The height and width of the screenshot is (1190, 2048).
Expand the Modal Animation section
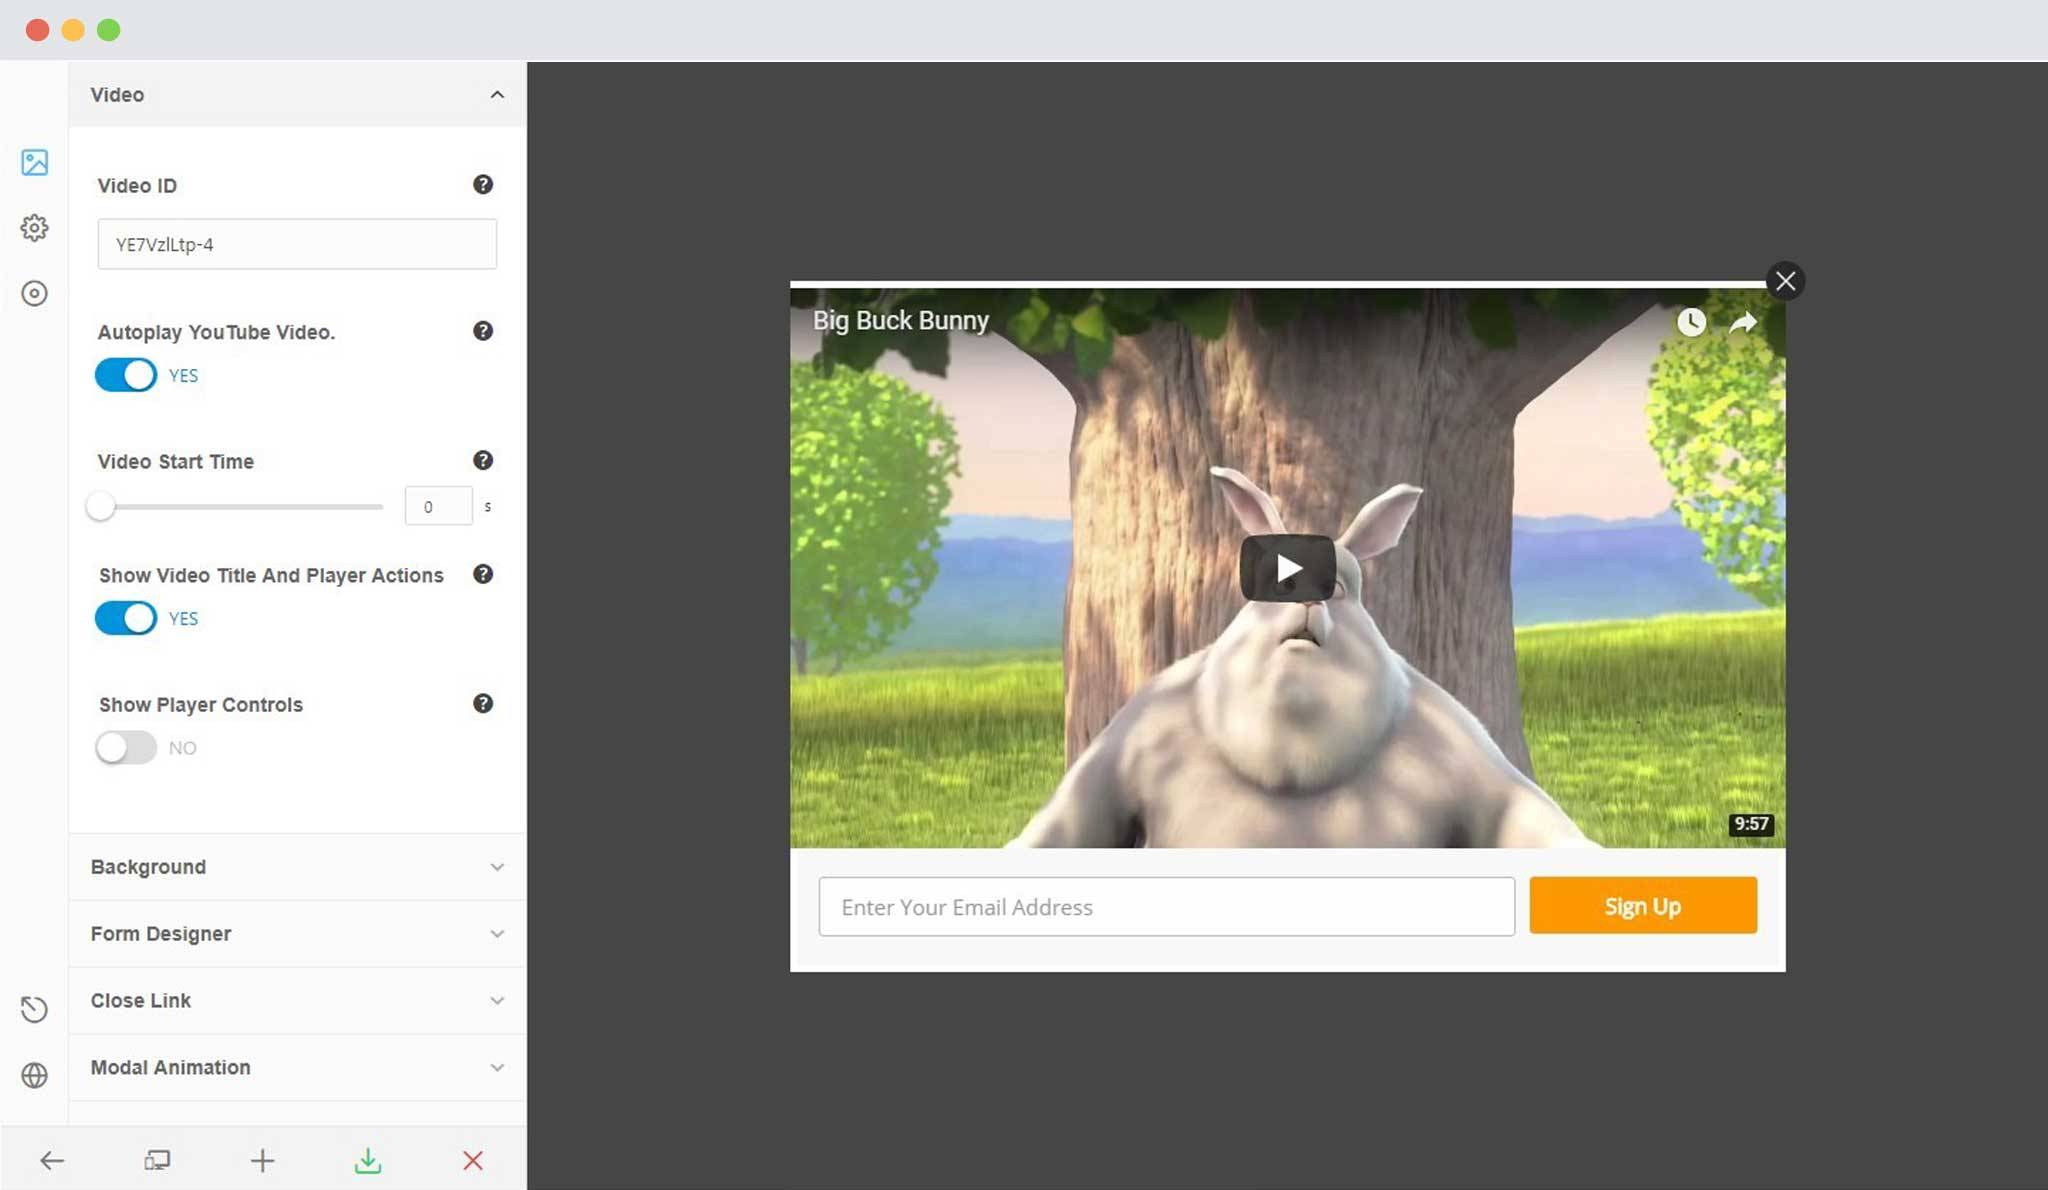pyautogui.click(x=297, y=1068)
